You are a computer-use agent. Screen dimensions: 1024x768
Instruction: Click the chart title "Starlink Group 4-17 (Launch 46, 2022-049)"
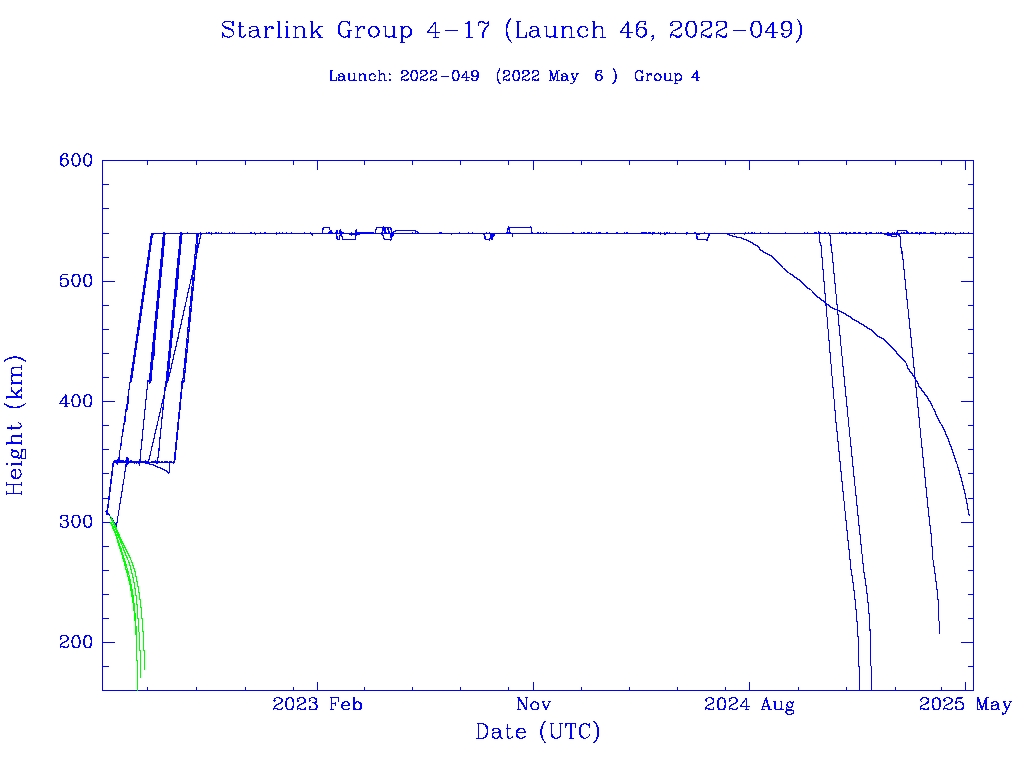point(512,31)
